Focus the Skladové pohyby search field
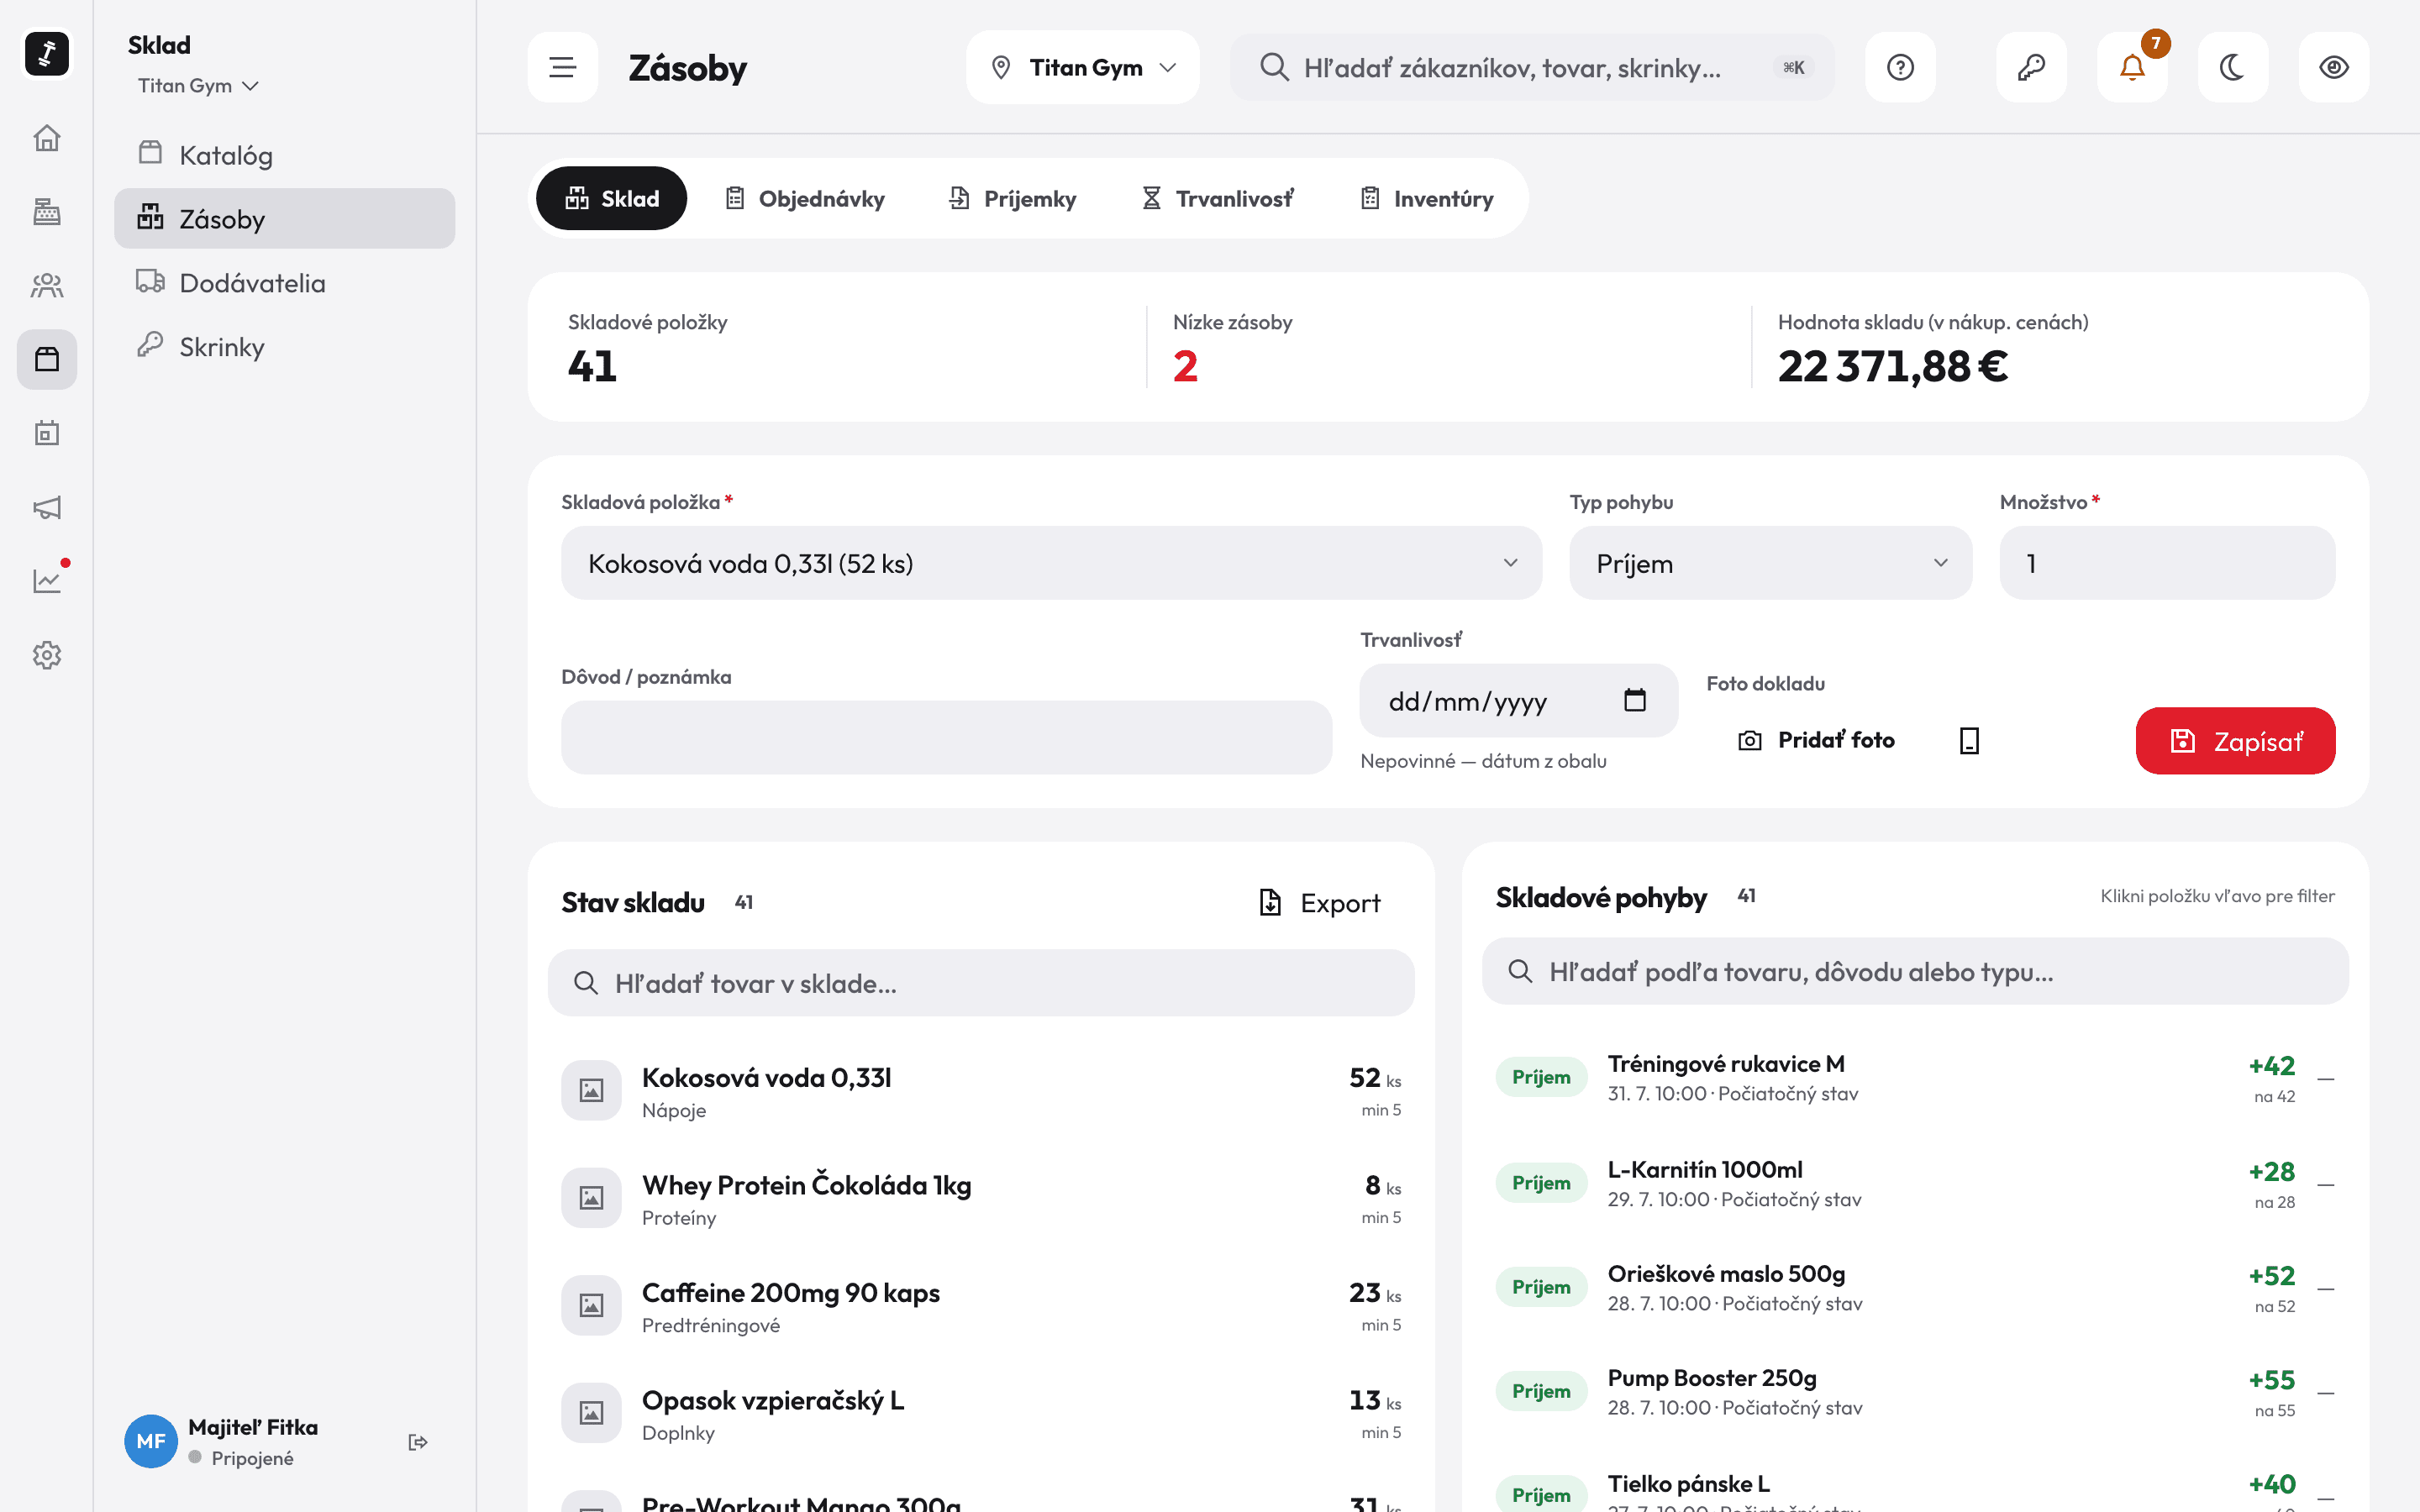Viewport: 2420px width, 1512px height. pyautogui.click(x=1914, y=971)
